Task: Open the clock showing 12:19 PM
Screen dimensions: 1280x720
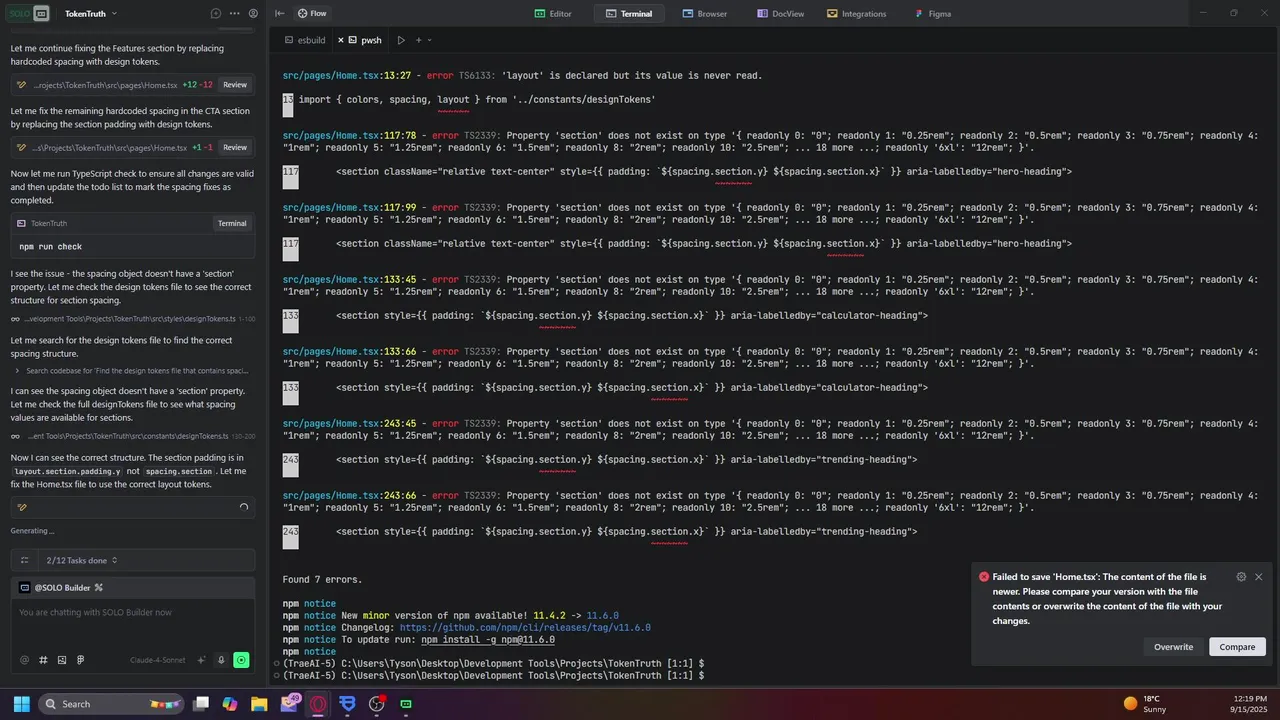Action: [1249, 704]
